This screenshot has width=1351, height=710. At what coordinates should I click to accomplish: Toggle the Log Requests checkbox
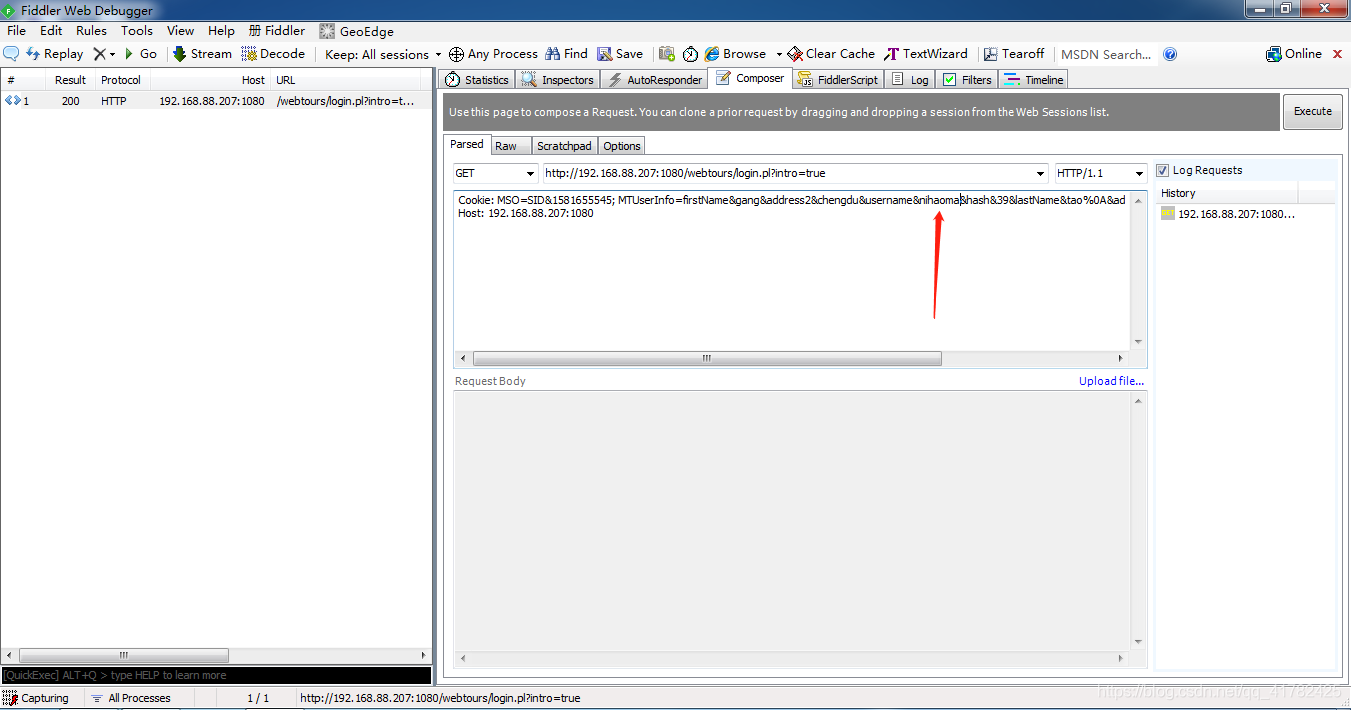click(x=1162, y=170)
